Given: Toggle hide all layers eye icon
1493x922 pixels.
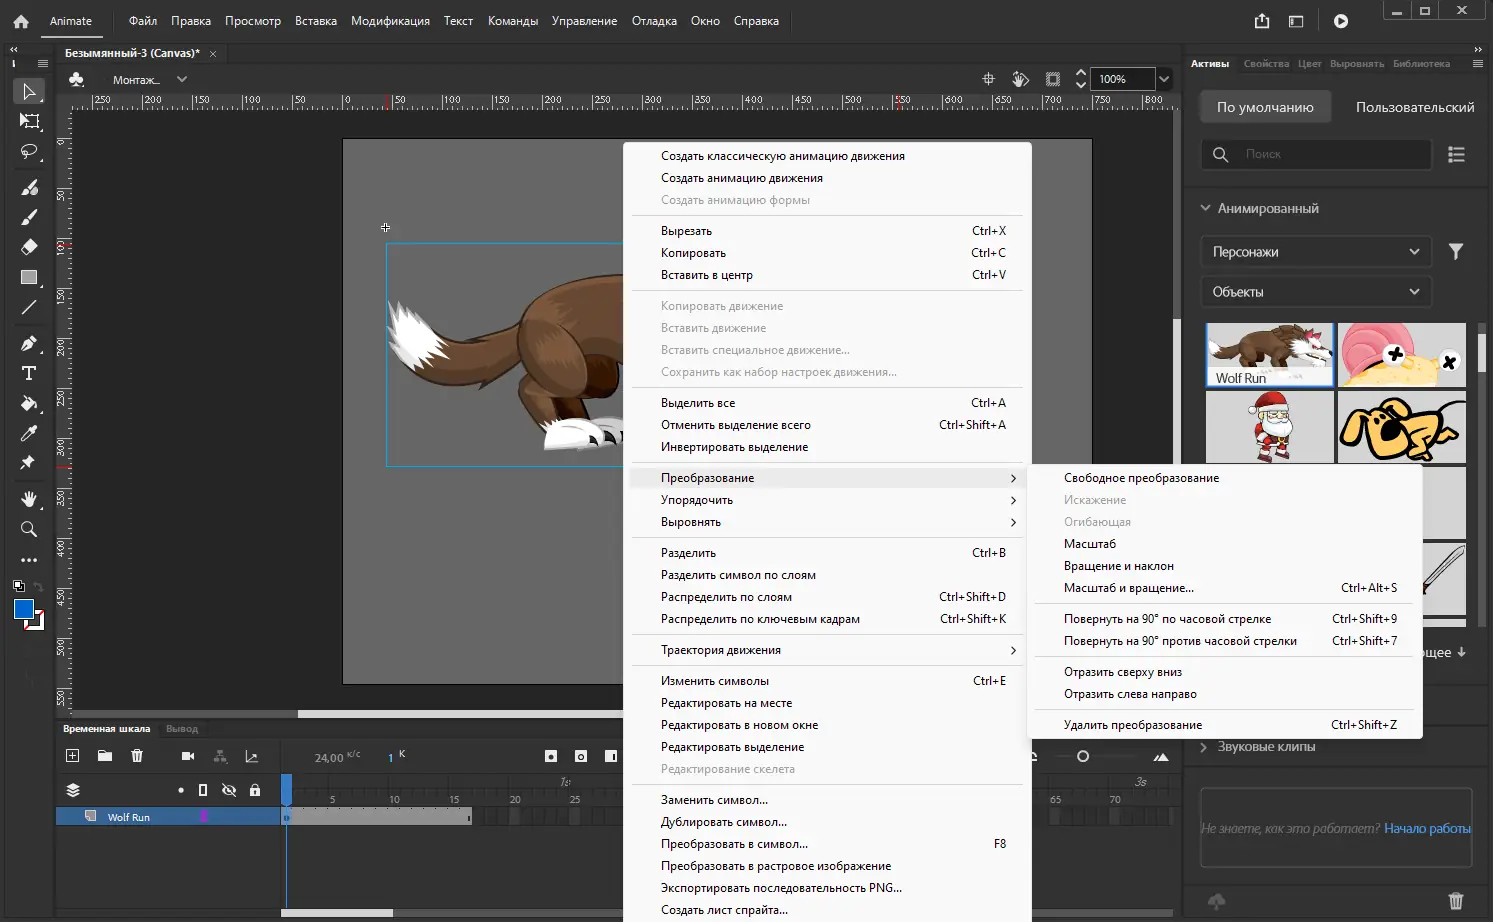Looking at the screenshot, I should (x=229, y=790).
